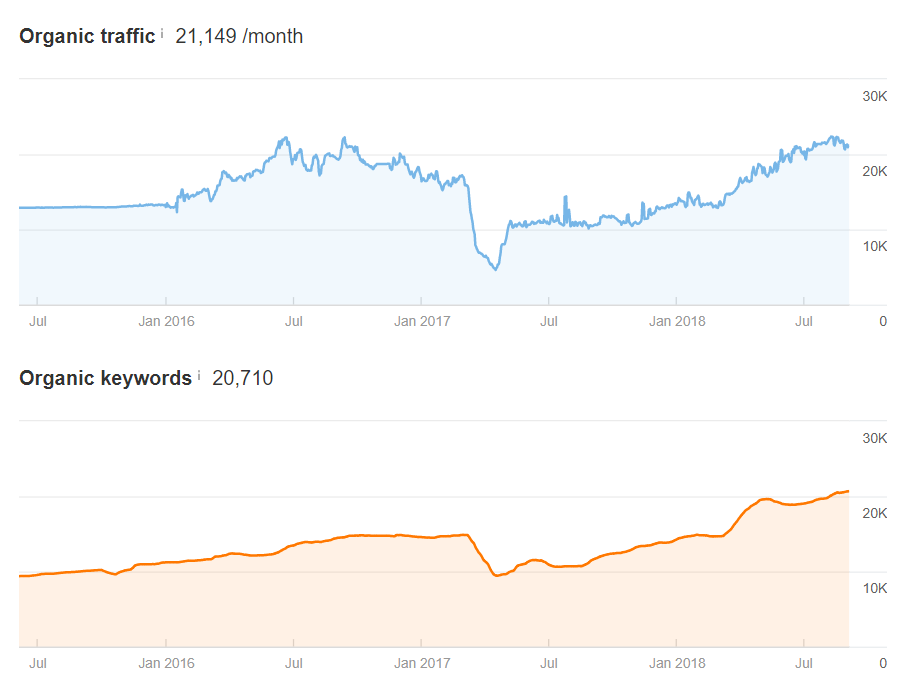Click the Jan 2017 label under keywords chart
Image resolution: width=901 pixels, height=698 pixels.
422,663
